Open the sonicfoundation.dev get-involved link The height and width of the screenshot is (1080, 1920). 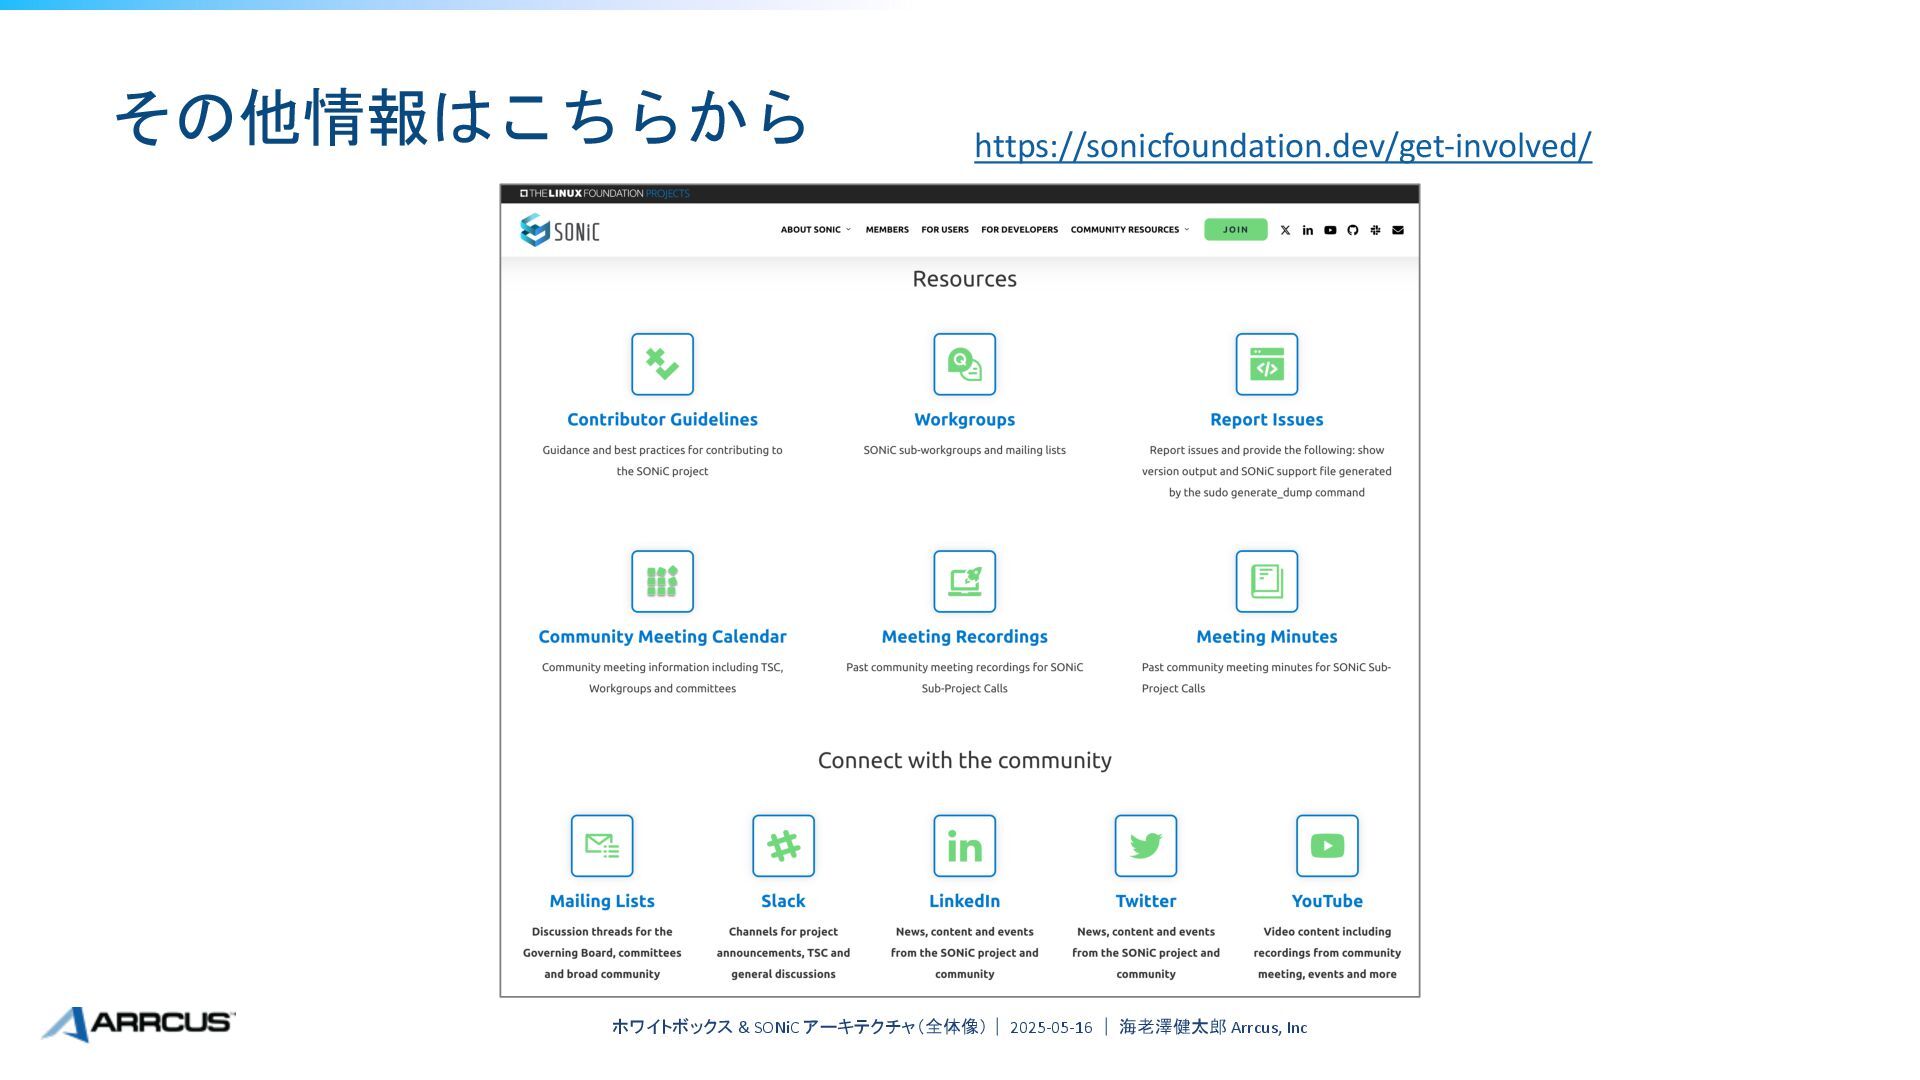(x=1282, y=146)
